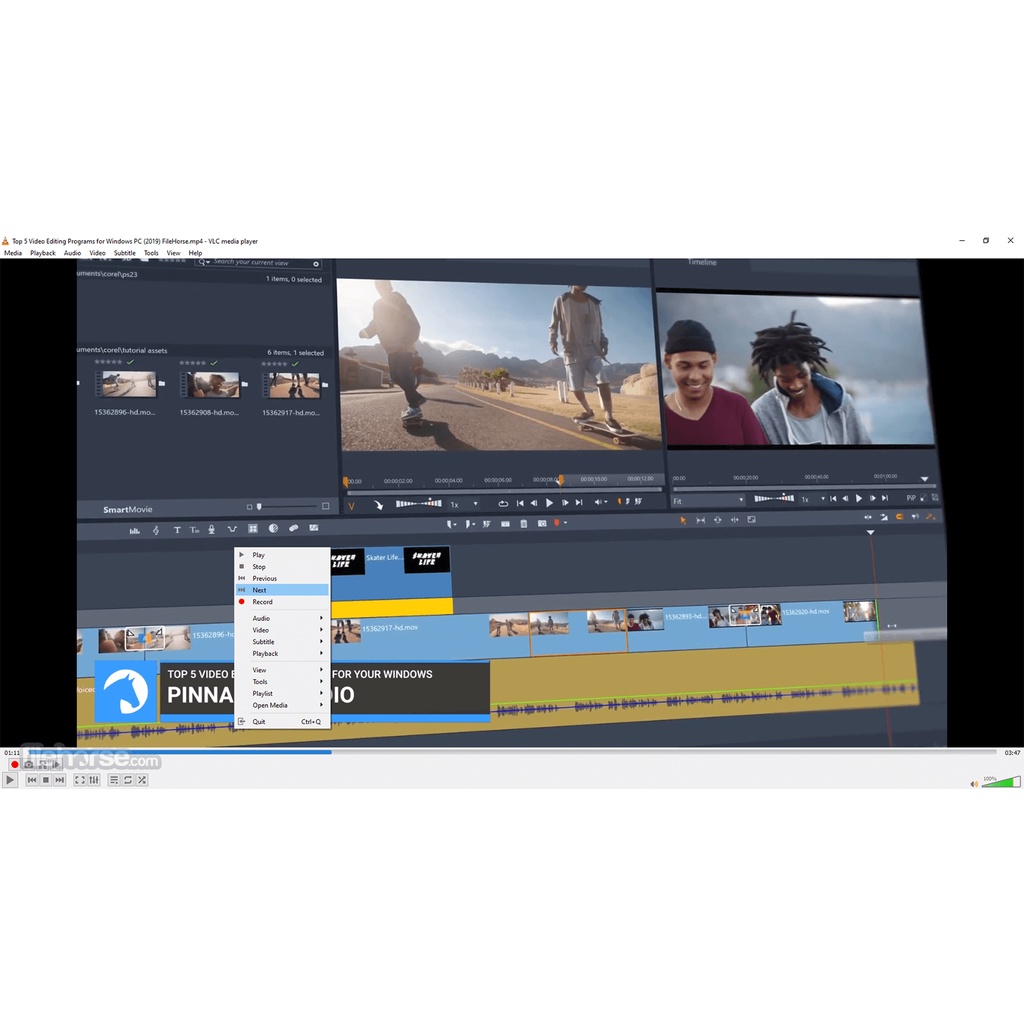Toggle the loop/repeat mode button
This screenshot has width=1024, height=1024.
point(128,780)
